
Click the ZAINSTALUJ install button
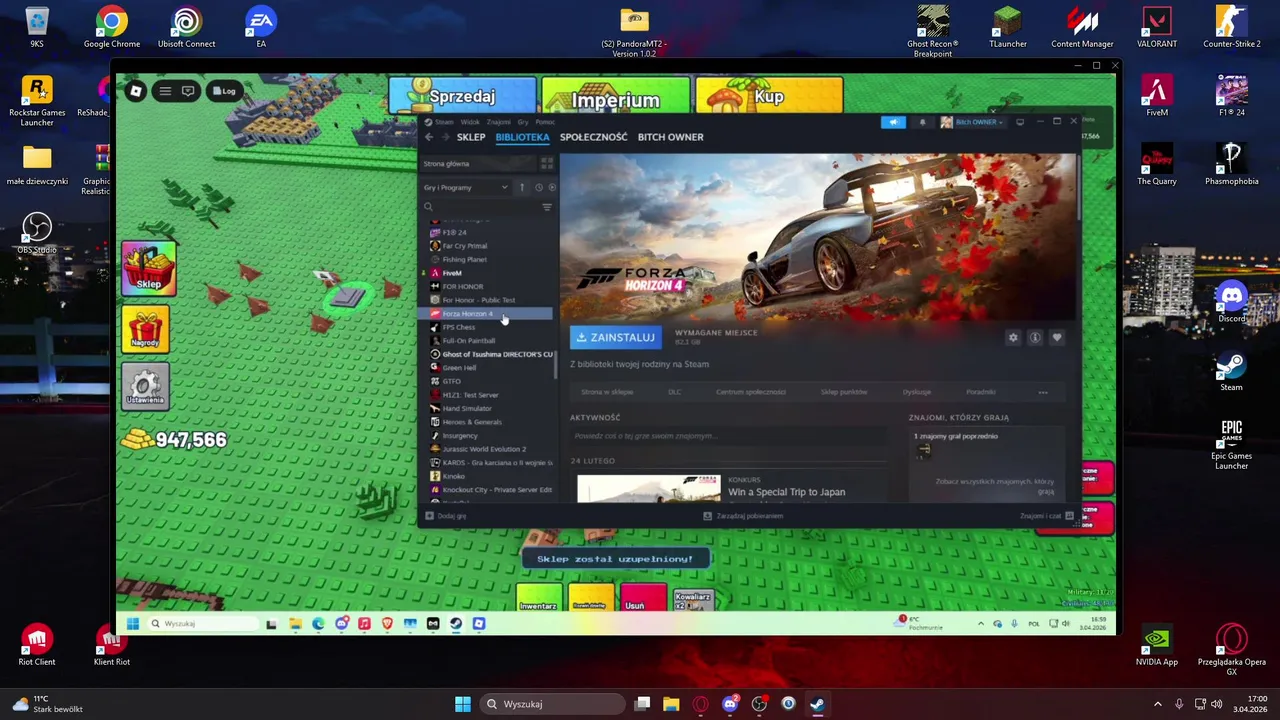[x=616, y=338]
